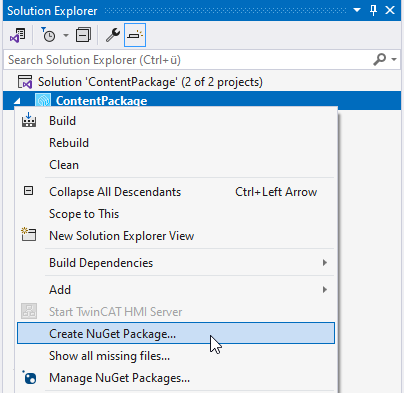Open the search options dropdown arrow
Image resolution: width=404 pixels, height=393 pixels.
click(x=394, y=60)
